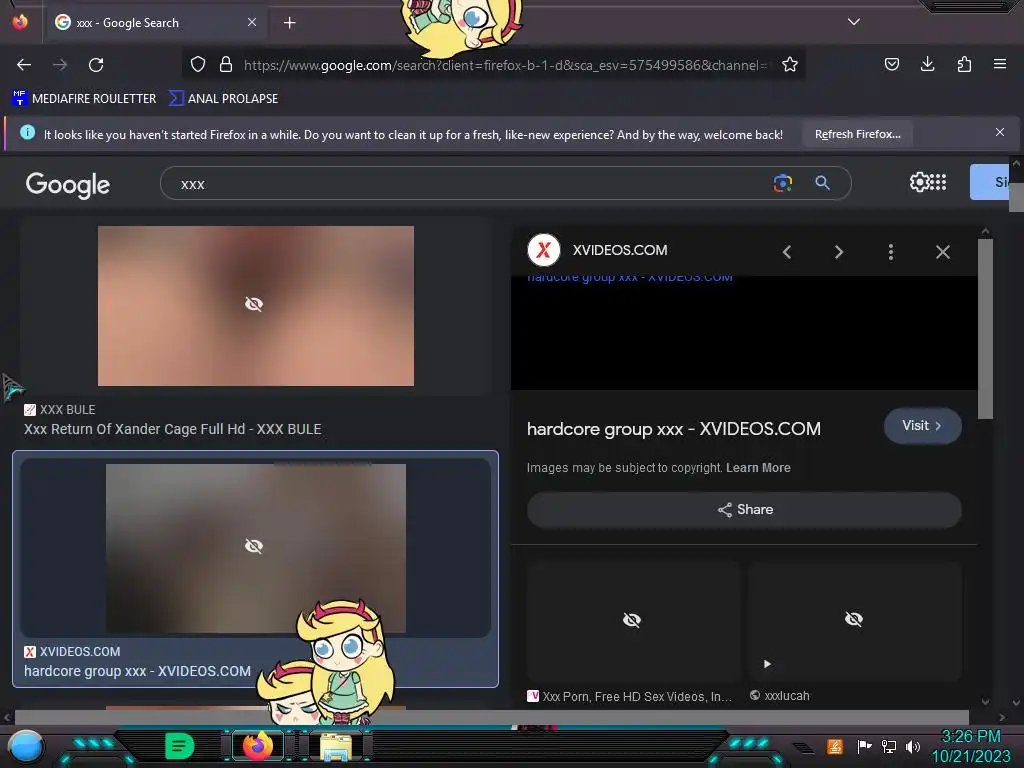The image size is (1024, 768).
Task: Open a new tab with the plus button
Action: [x=289, y=23]
